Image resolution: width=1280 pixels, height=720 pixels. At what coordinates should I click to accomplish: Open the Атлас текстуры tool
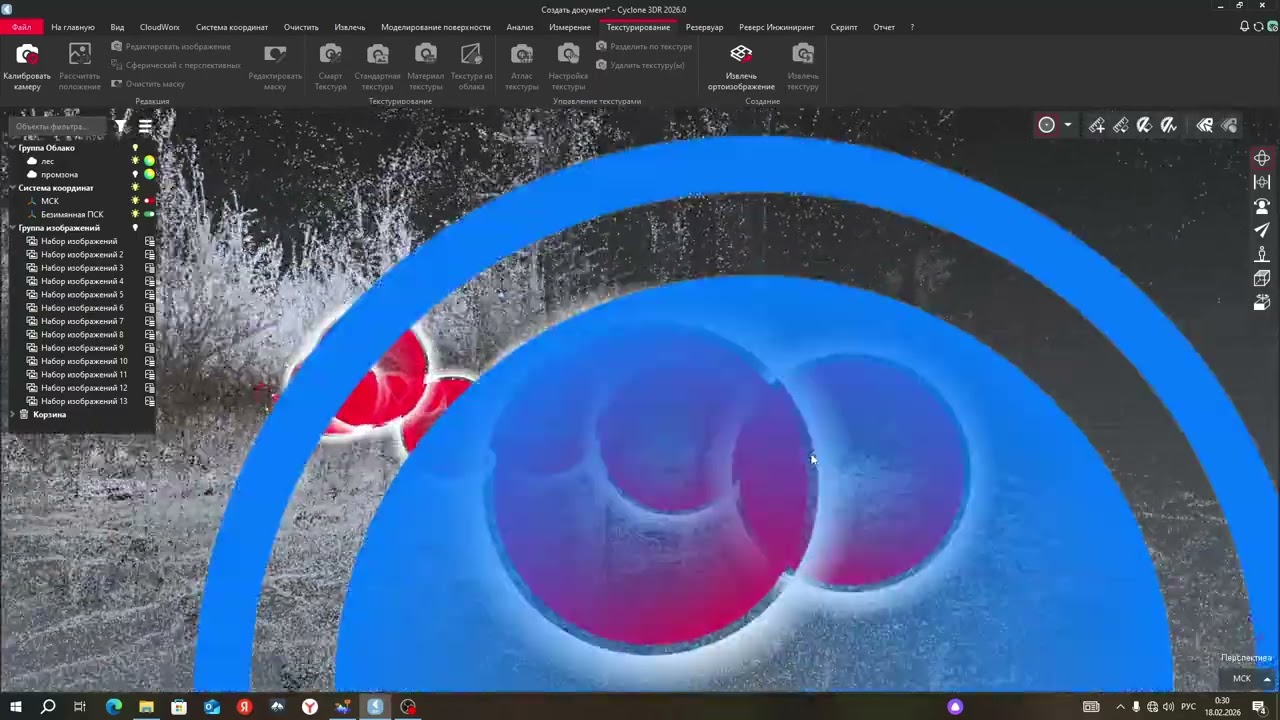[x=521, y=67]
